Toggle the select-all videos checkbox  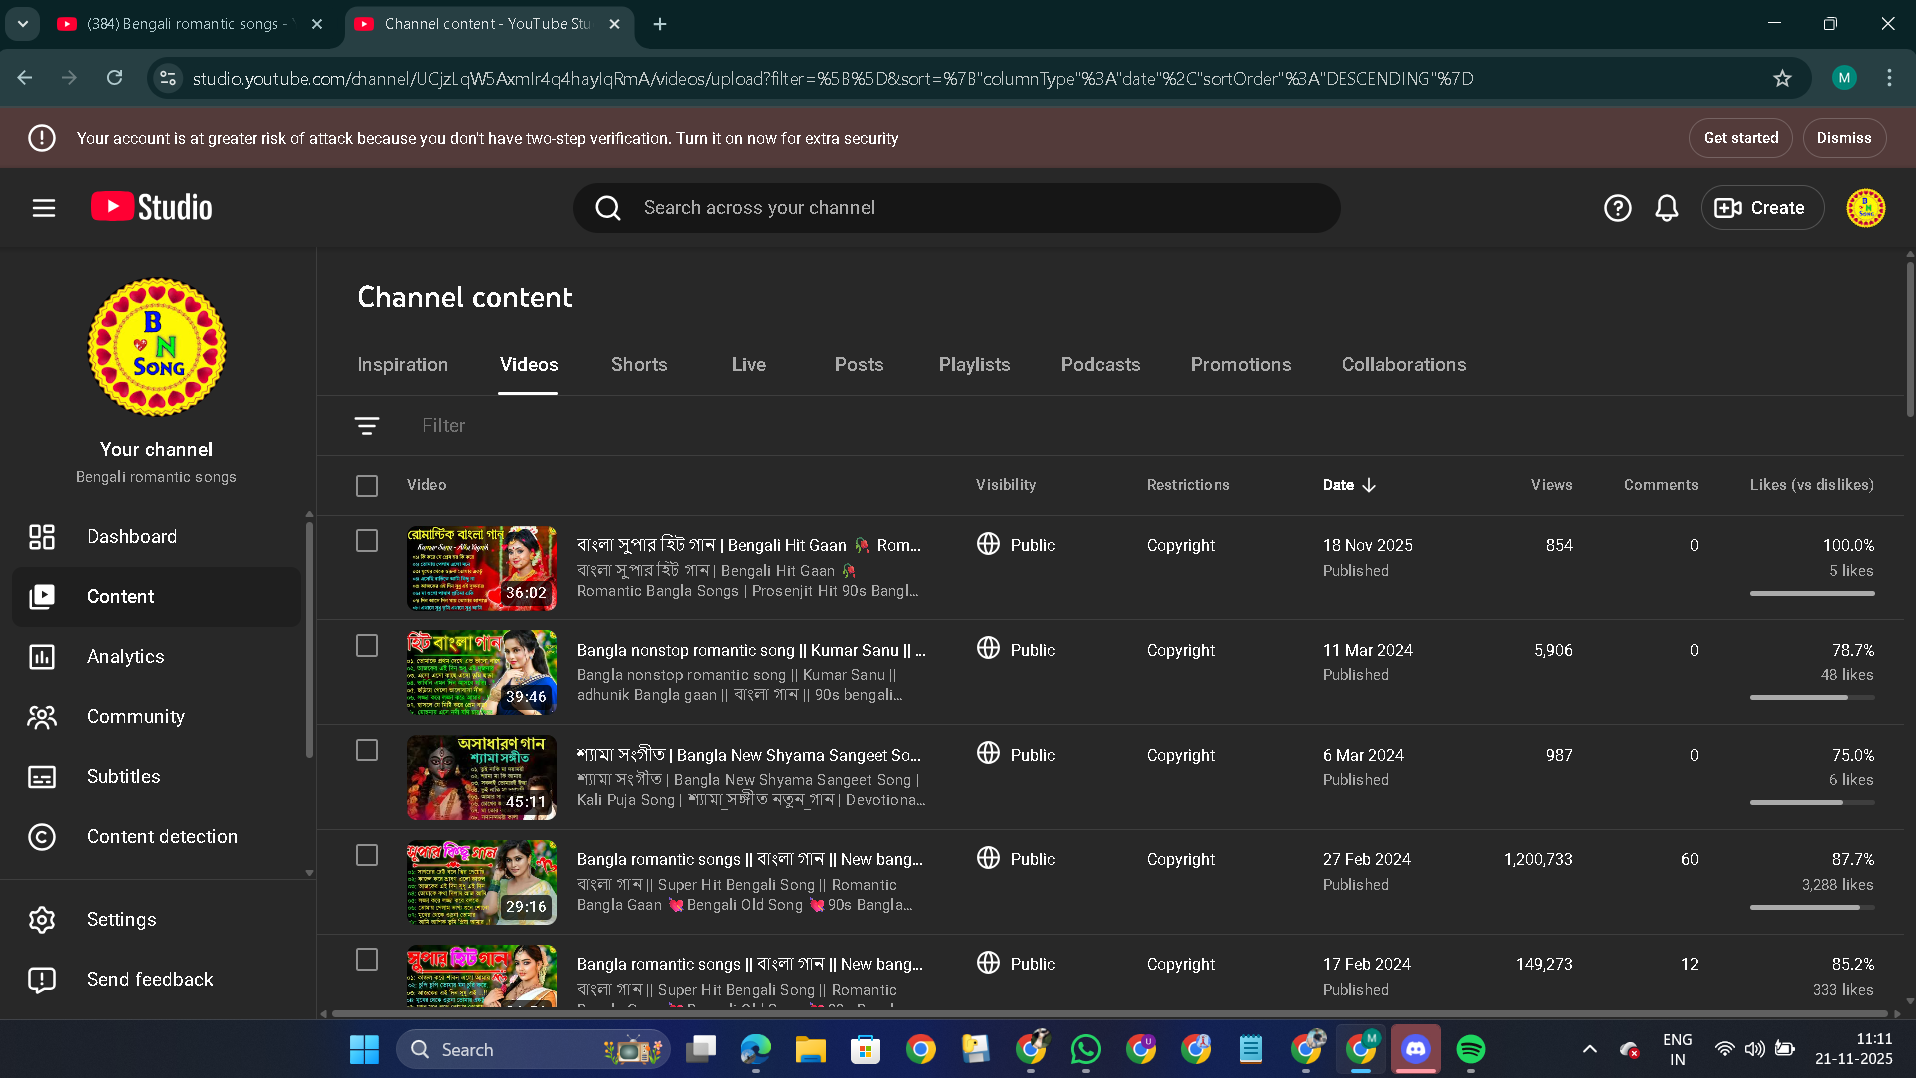(367, 486)
